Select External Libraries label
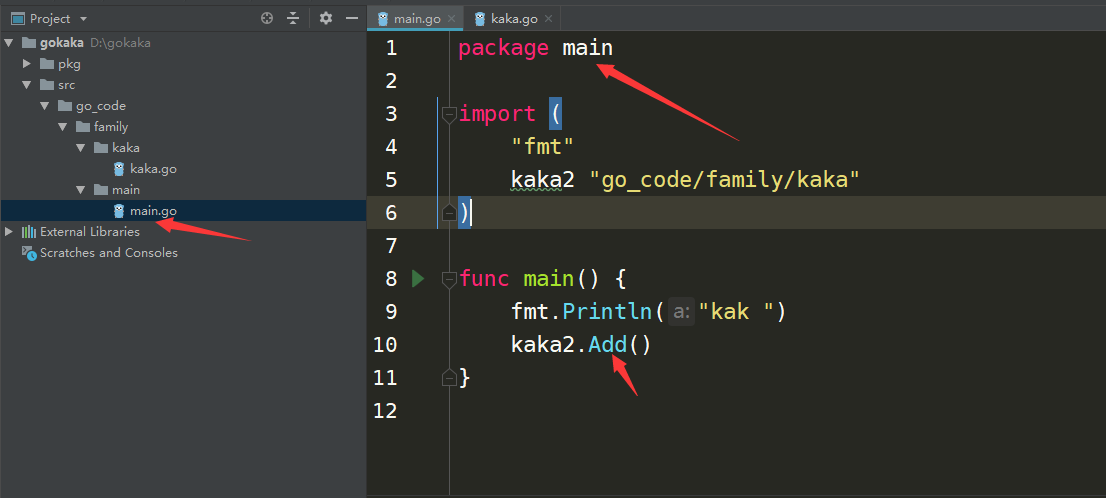This screenshot has height=498, width=1106. pyautogui.click(x=90, y=231)
